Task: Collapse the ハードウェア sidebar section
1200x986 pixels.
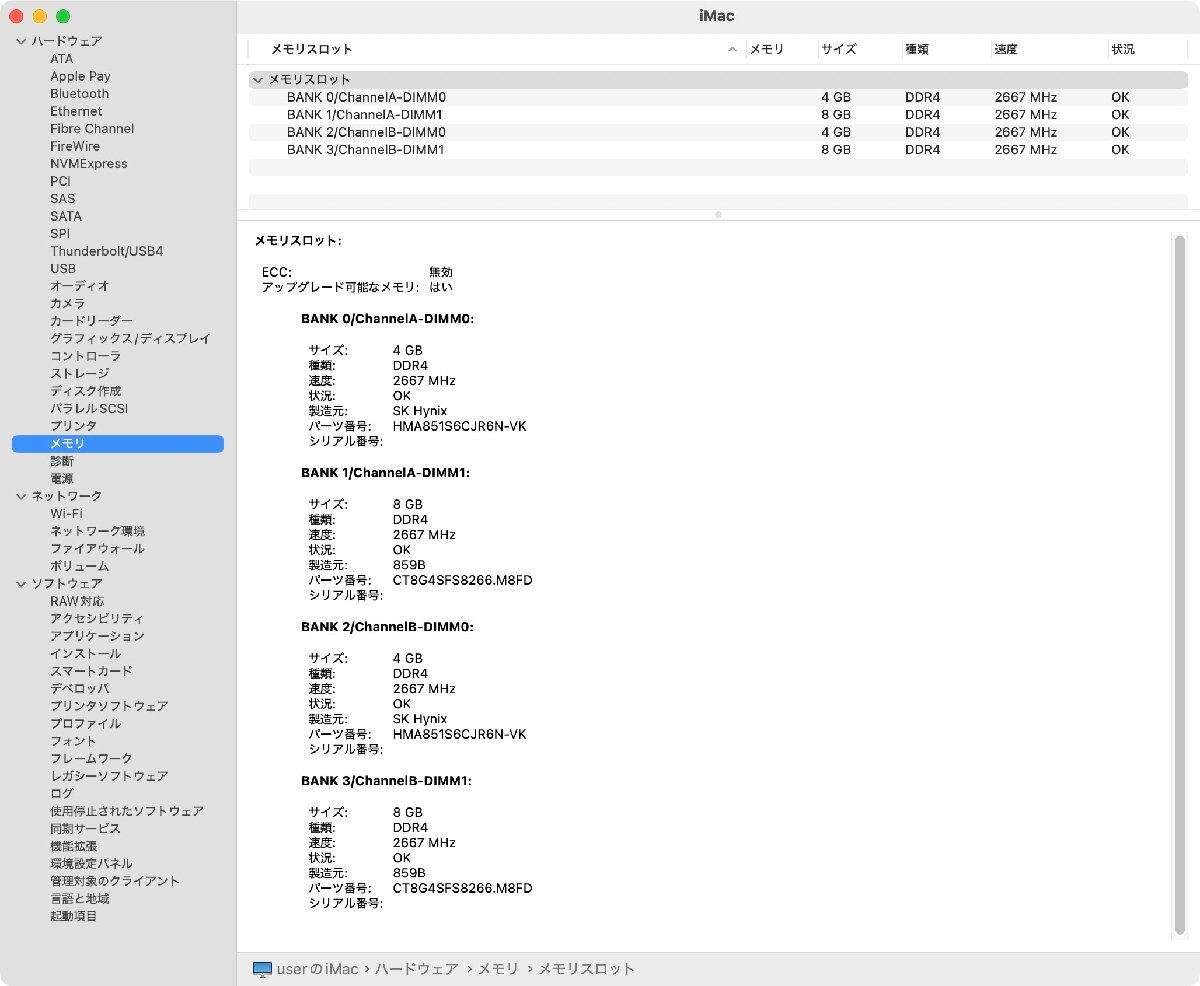Action: tap(21, 41)
